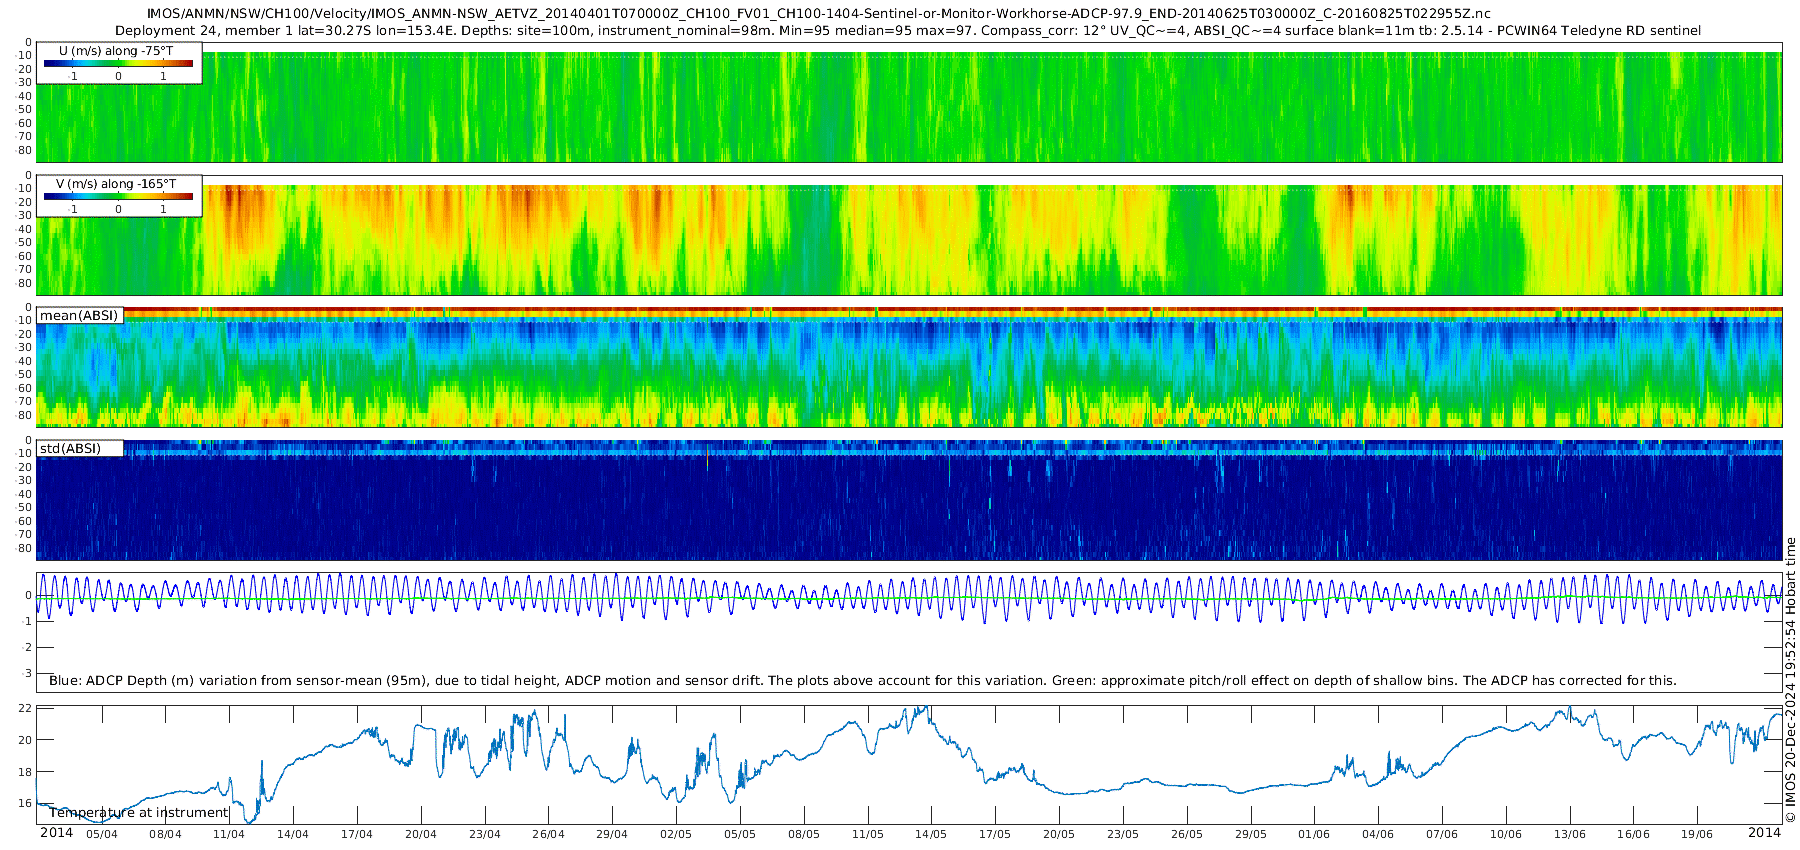Click the 2014 year label at bottom-left
Screen dimensions: 1800x850
pos(56,833)
